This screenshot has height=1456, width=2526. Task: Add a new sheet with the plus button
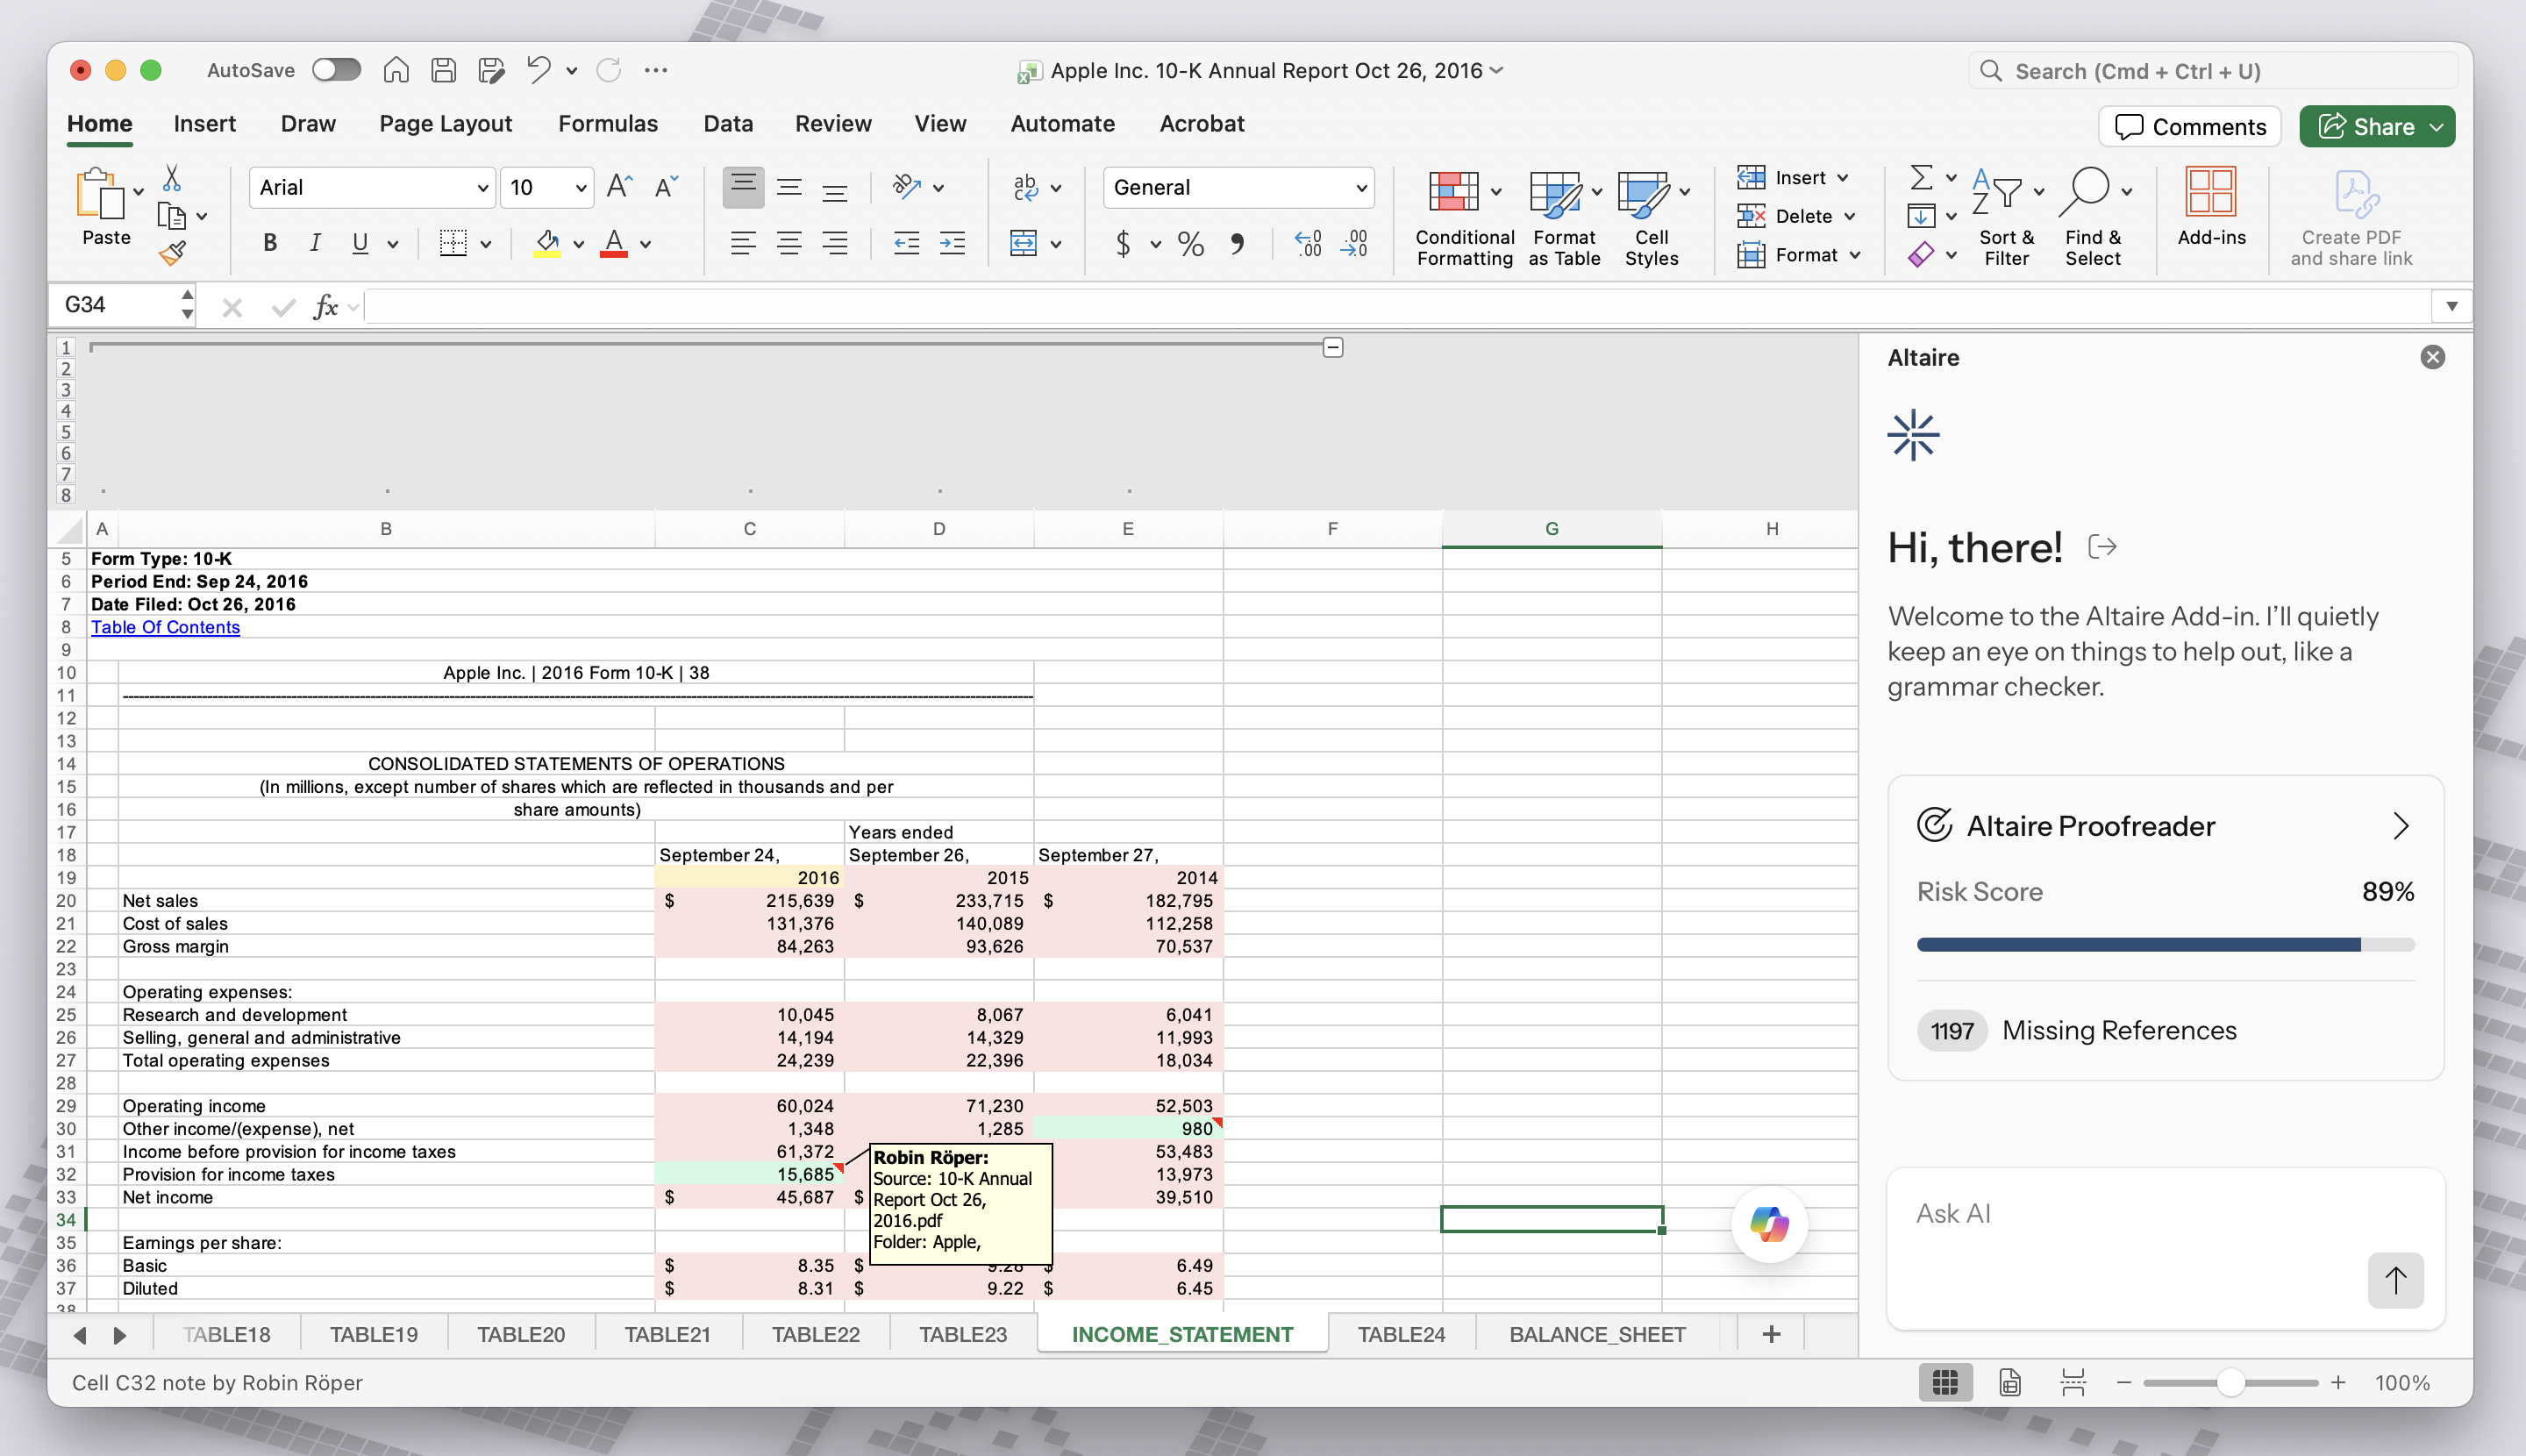click(x=1770, y=1334)
